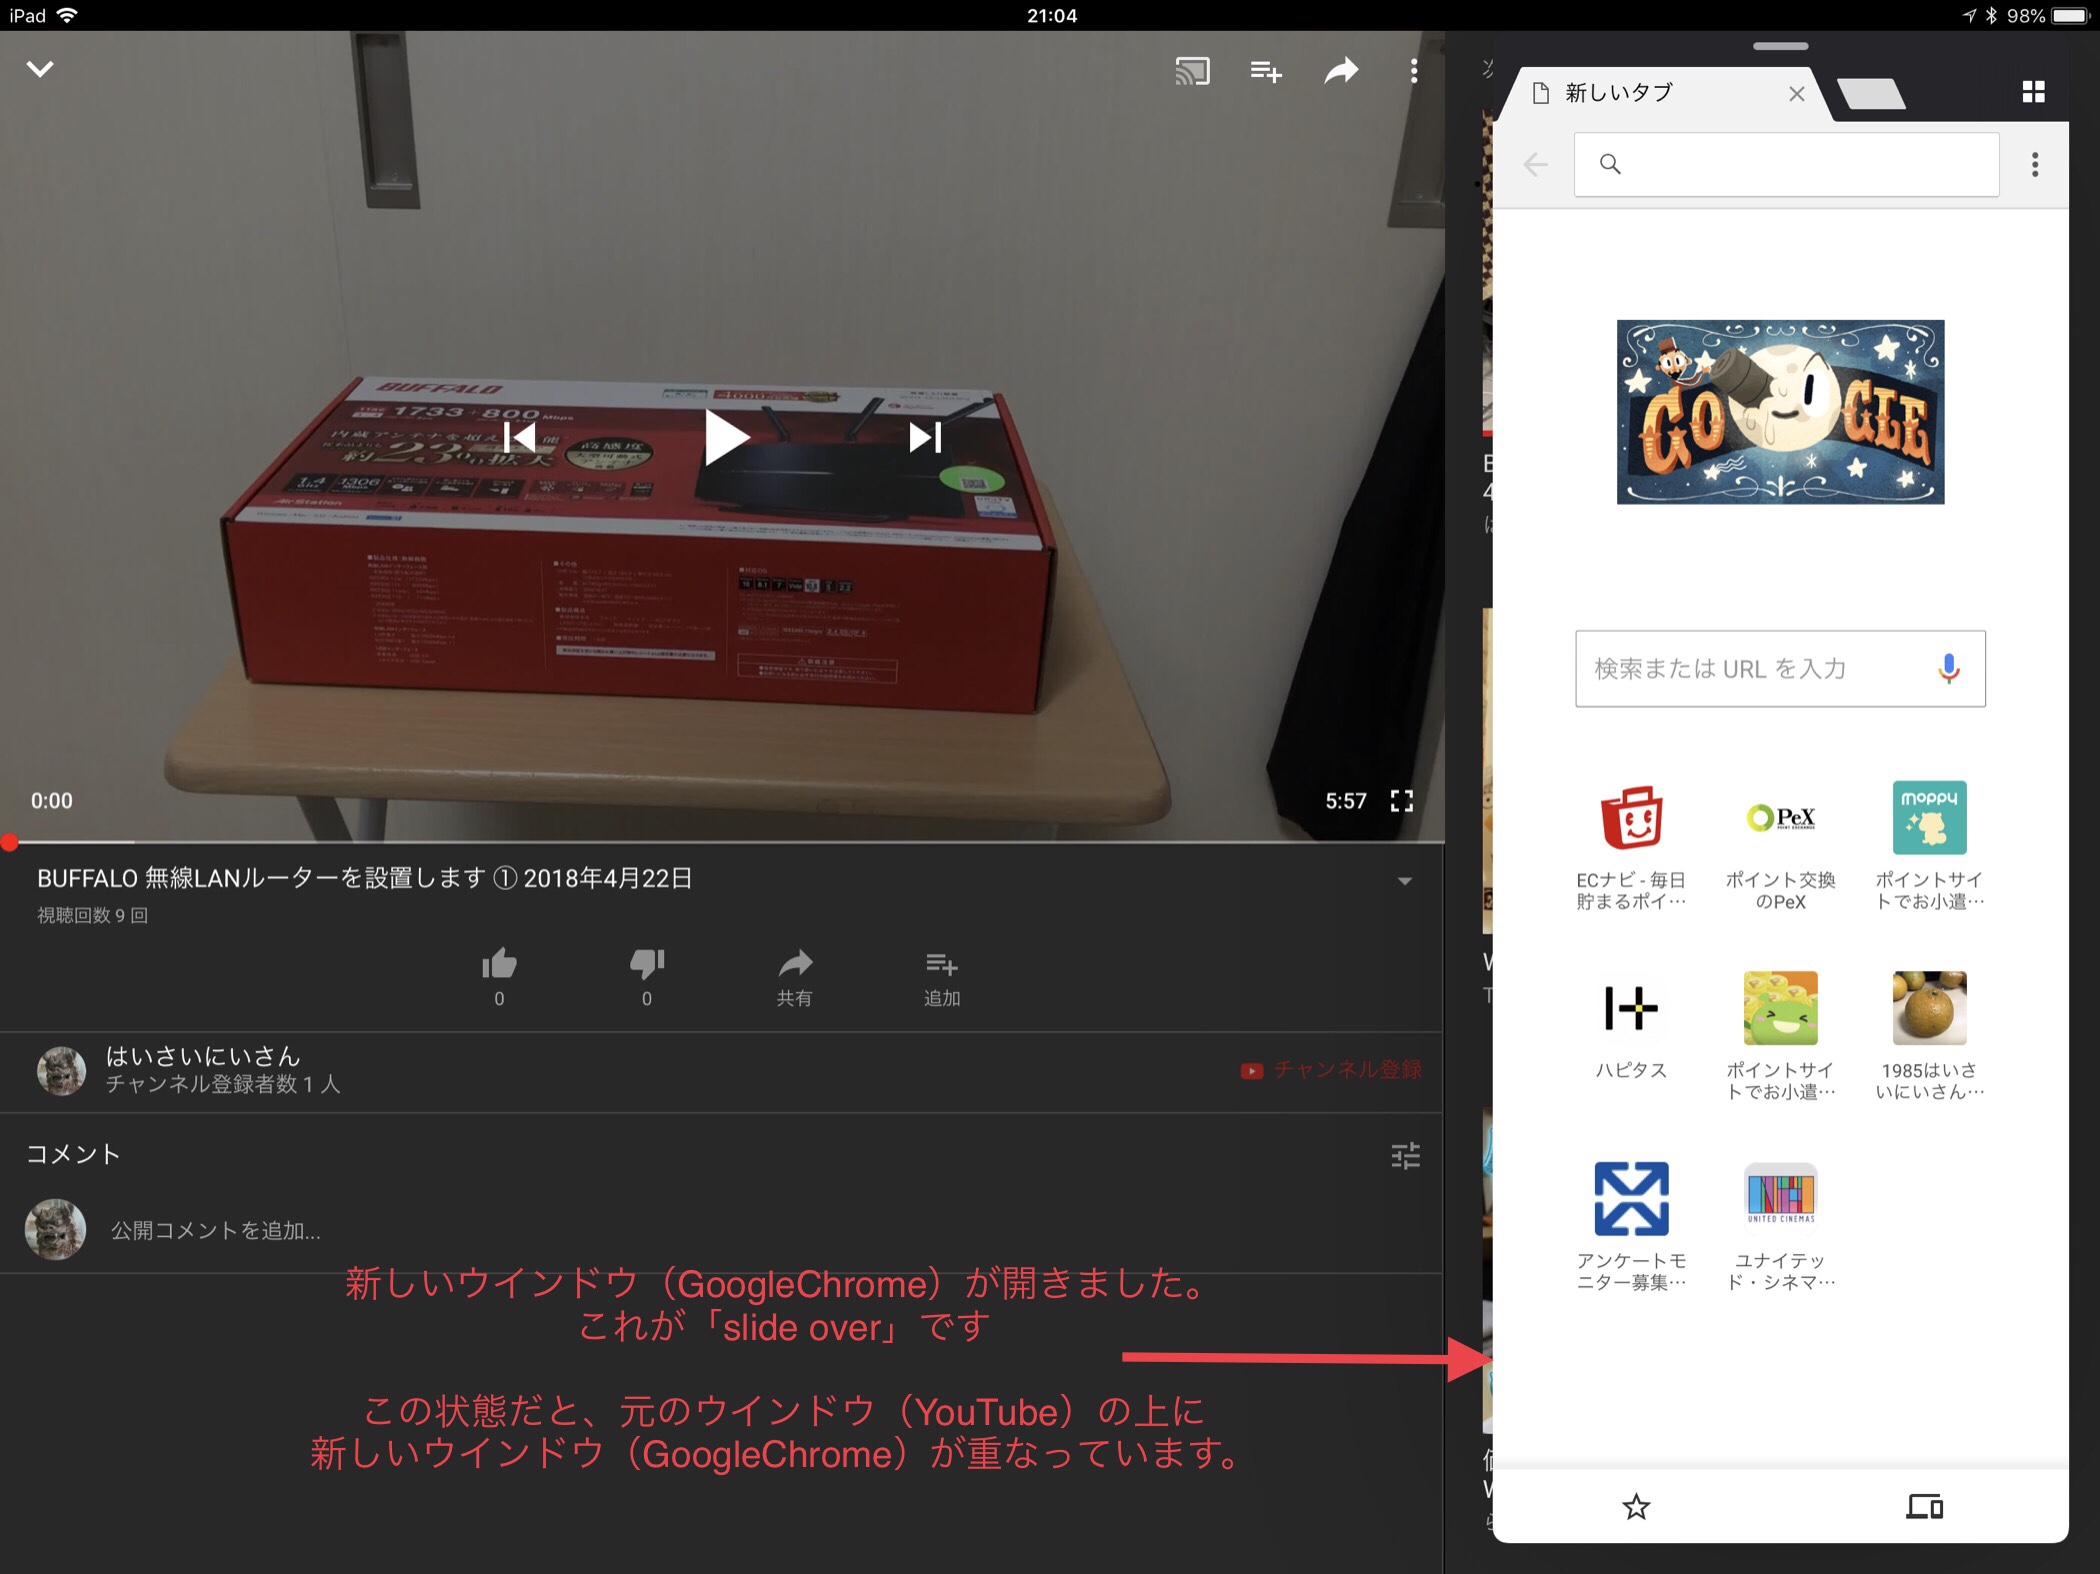The height and width of the screenshot is (1574, 2100).
Task: Expand the video description arrow
Action: [x=1404, y=881]
